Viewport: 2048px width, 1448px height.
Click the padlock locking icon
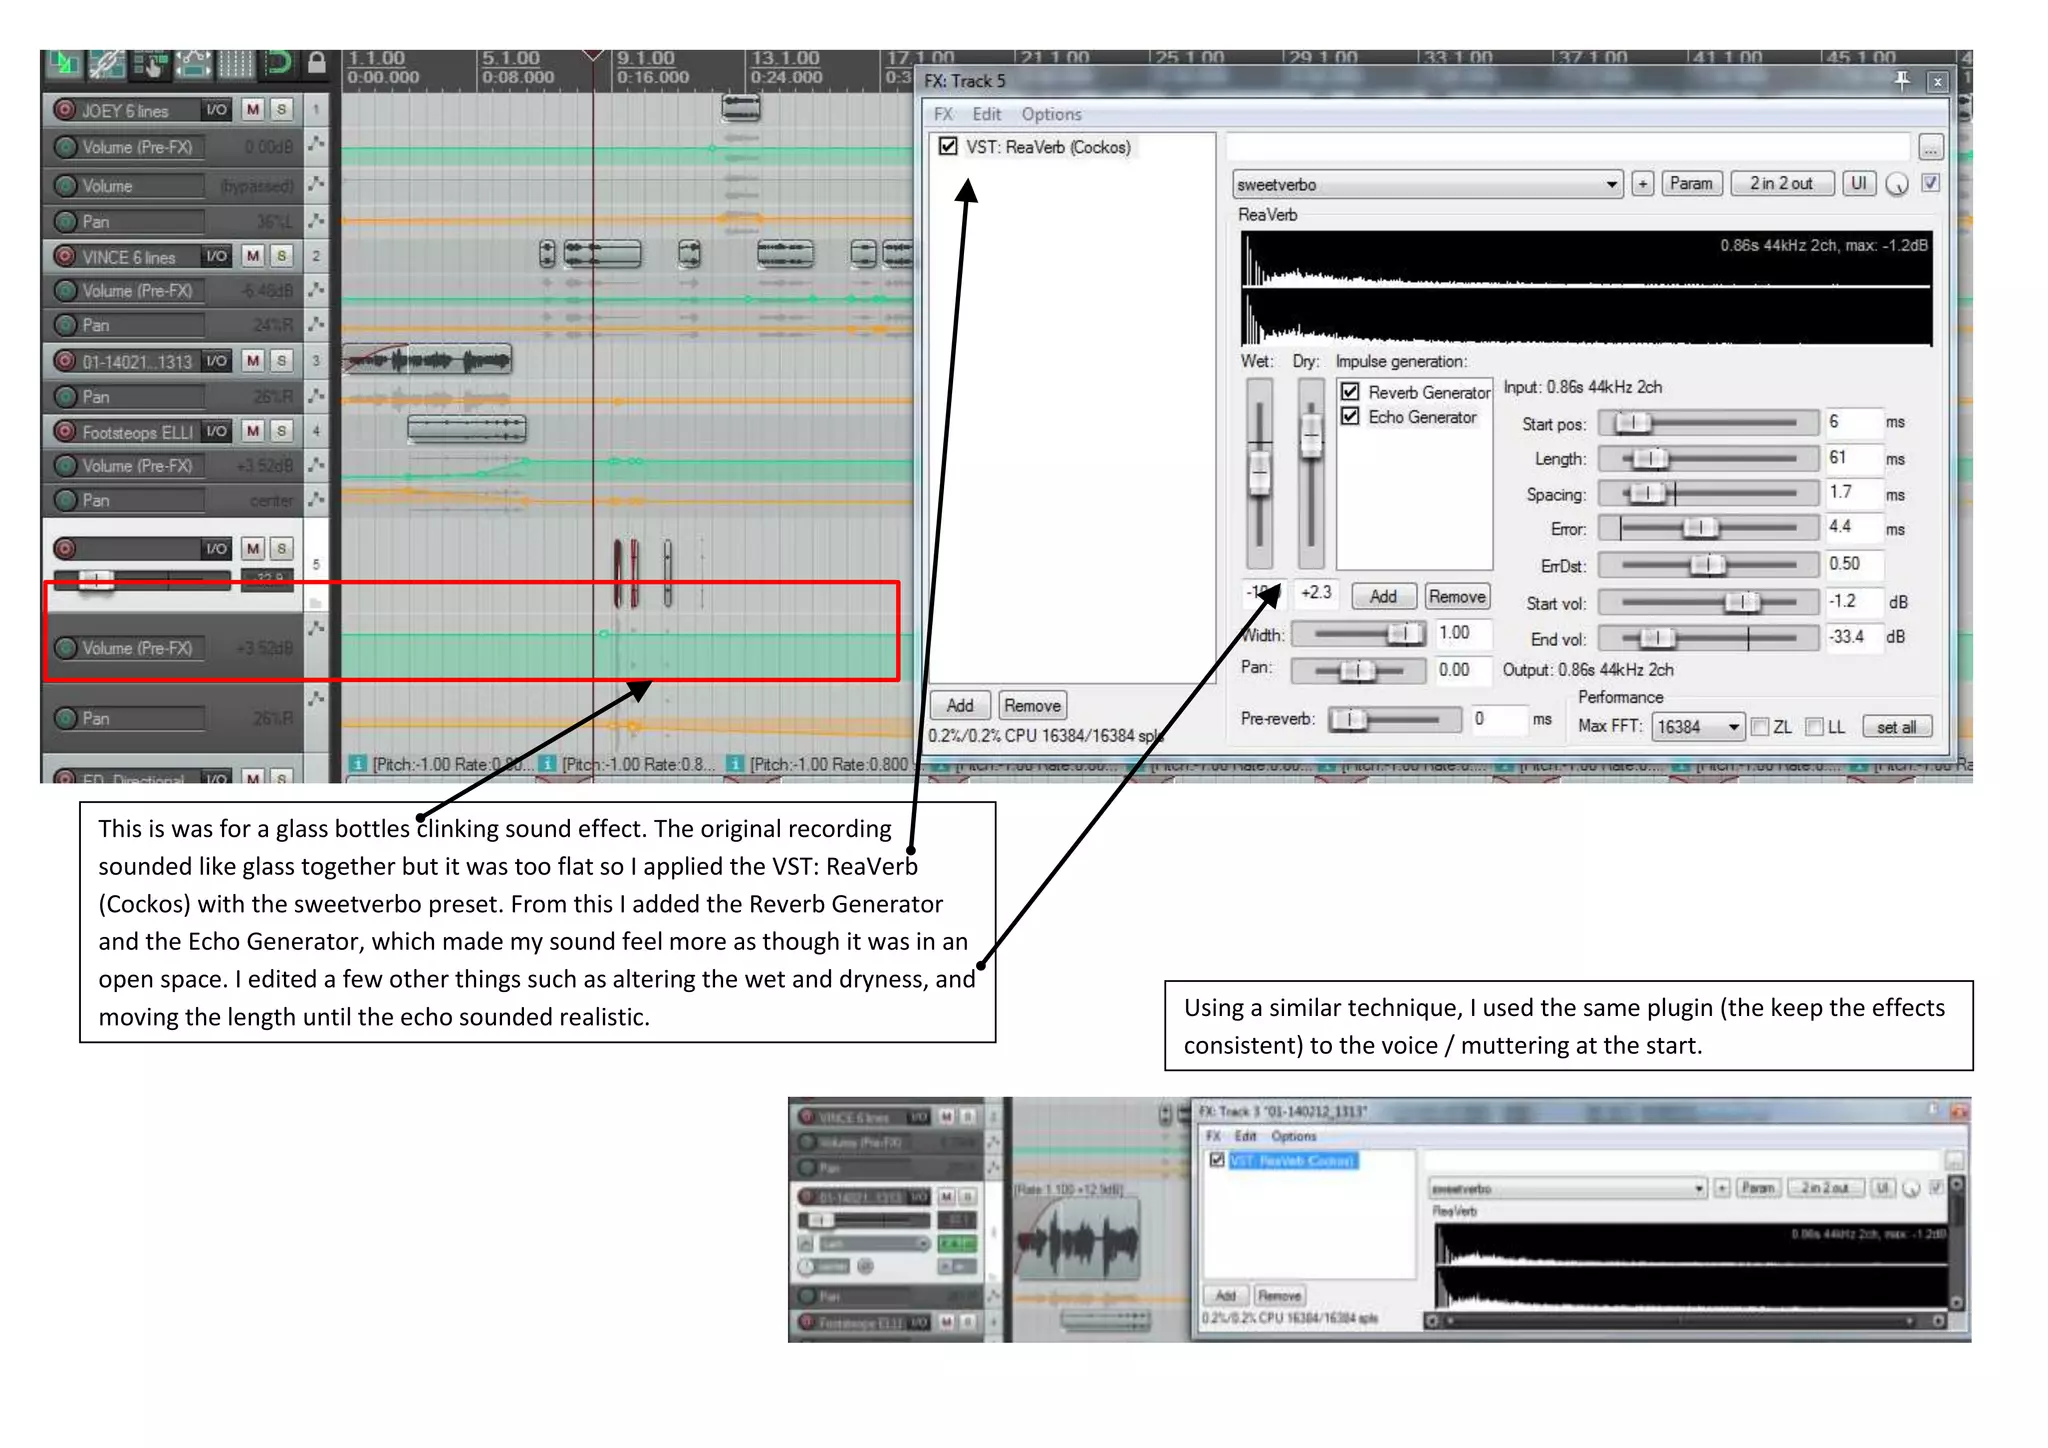(317, 64)
